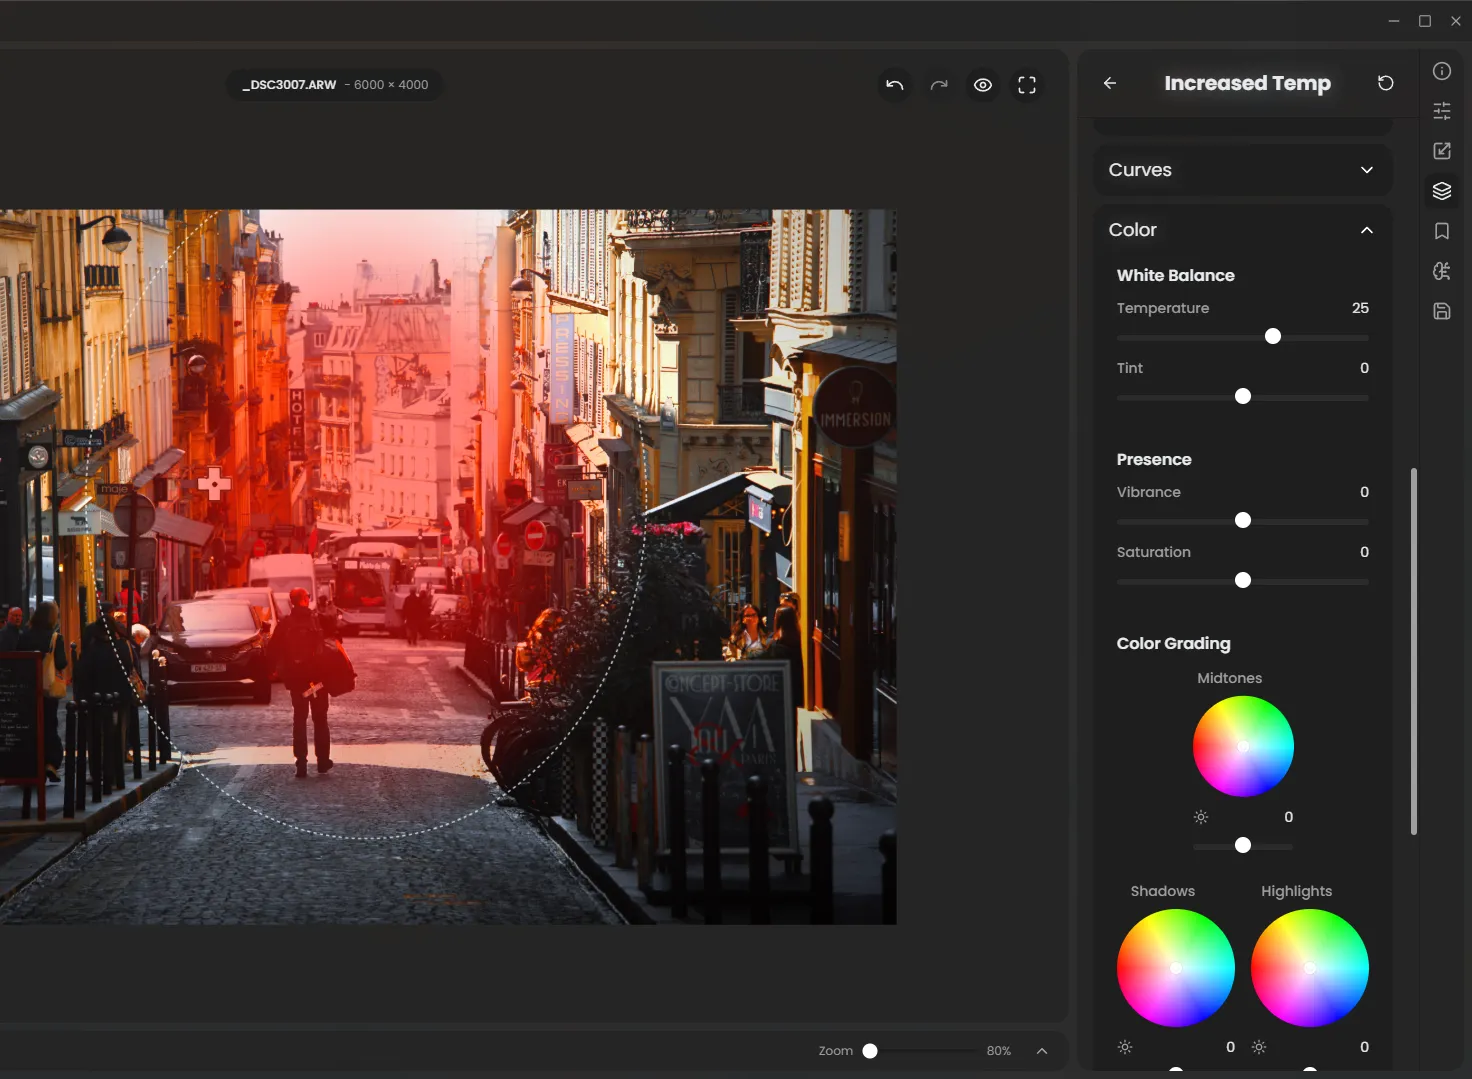Reset the Increased Temp adjustments
1472x1079 pixels.
pyautogui.click(x=1385, y=83)
